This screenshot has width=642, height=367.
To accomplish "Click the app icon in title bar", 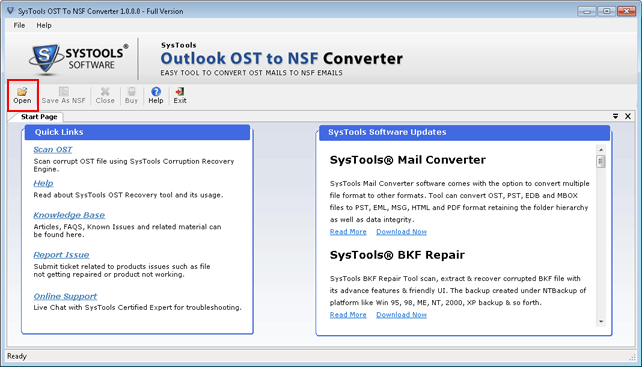I will (11, 11).
